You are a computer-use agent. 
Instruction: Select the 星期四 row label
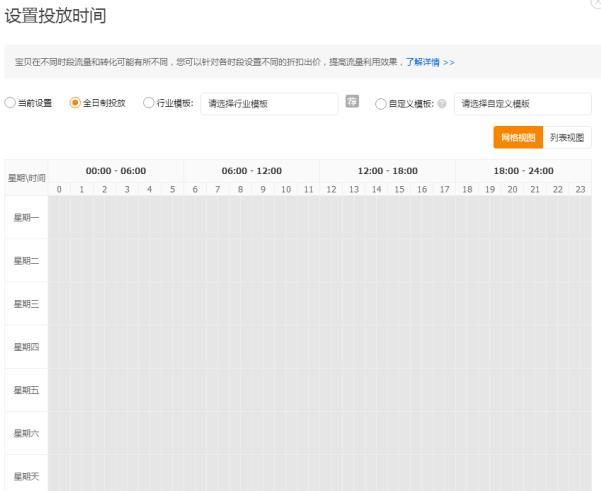25,347
